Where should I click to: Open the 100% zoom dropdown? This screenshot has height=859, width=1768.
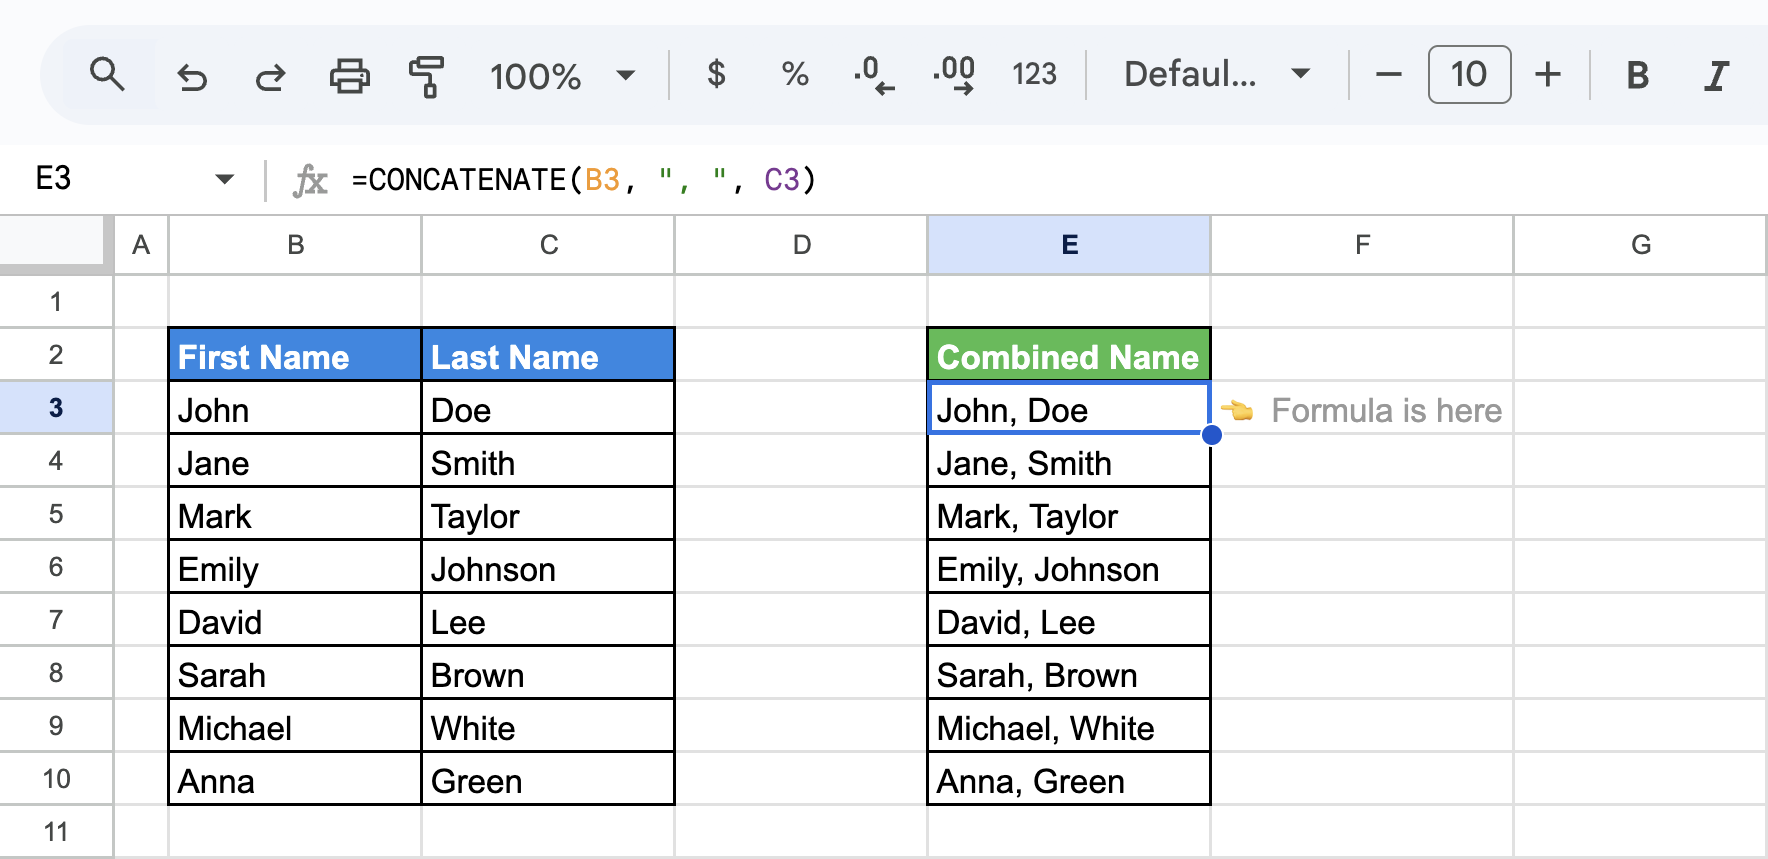click(x=562, y=76)
